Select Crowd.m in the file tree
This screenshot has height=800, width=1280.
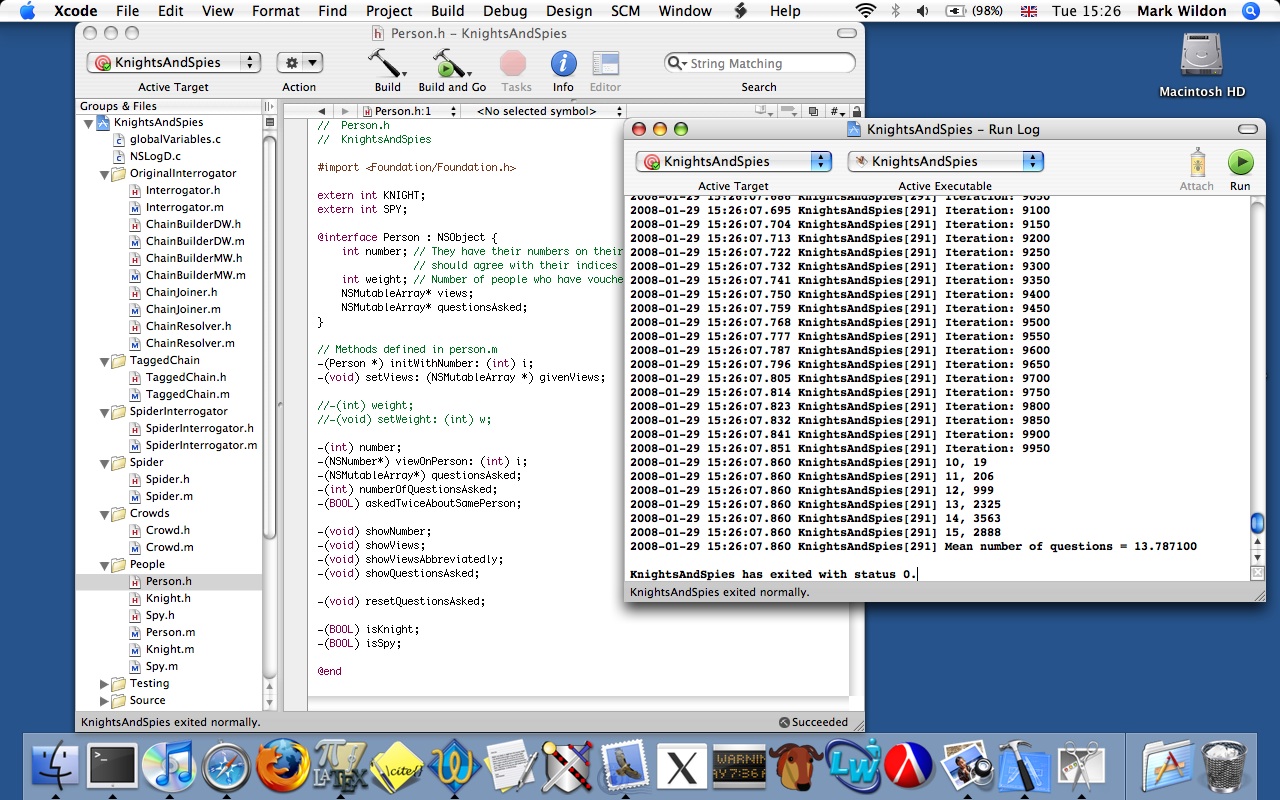point(170,547)
